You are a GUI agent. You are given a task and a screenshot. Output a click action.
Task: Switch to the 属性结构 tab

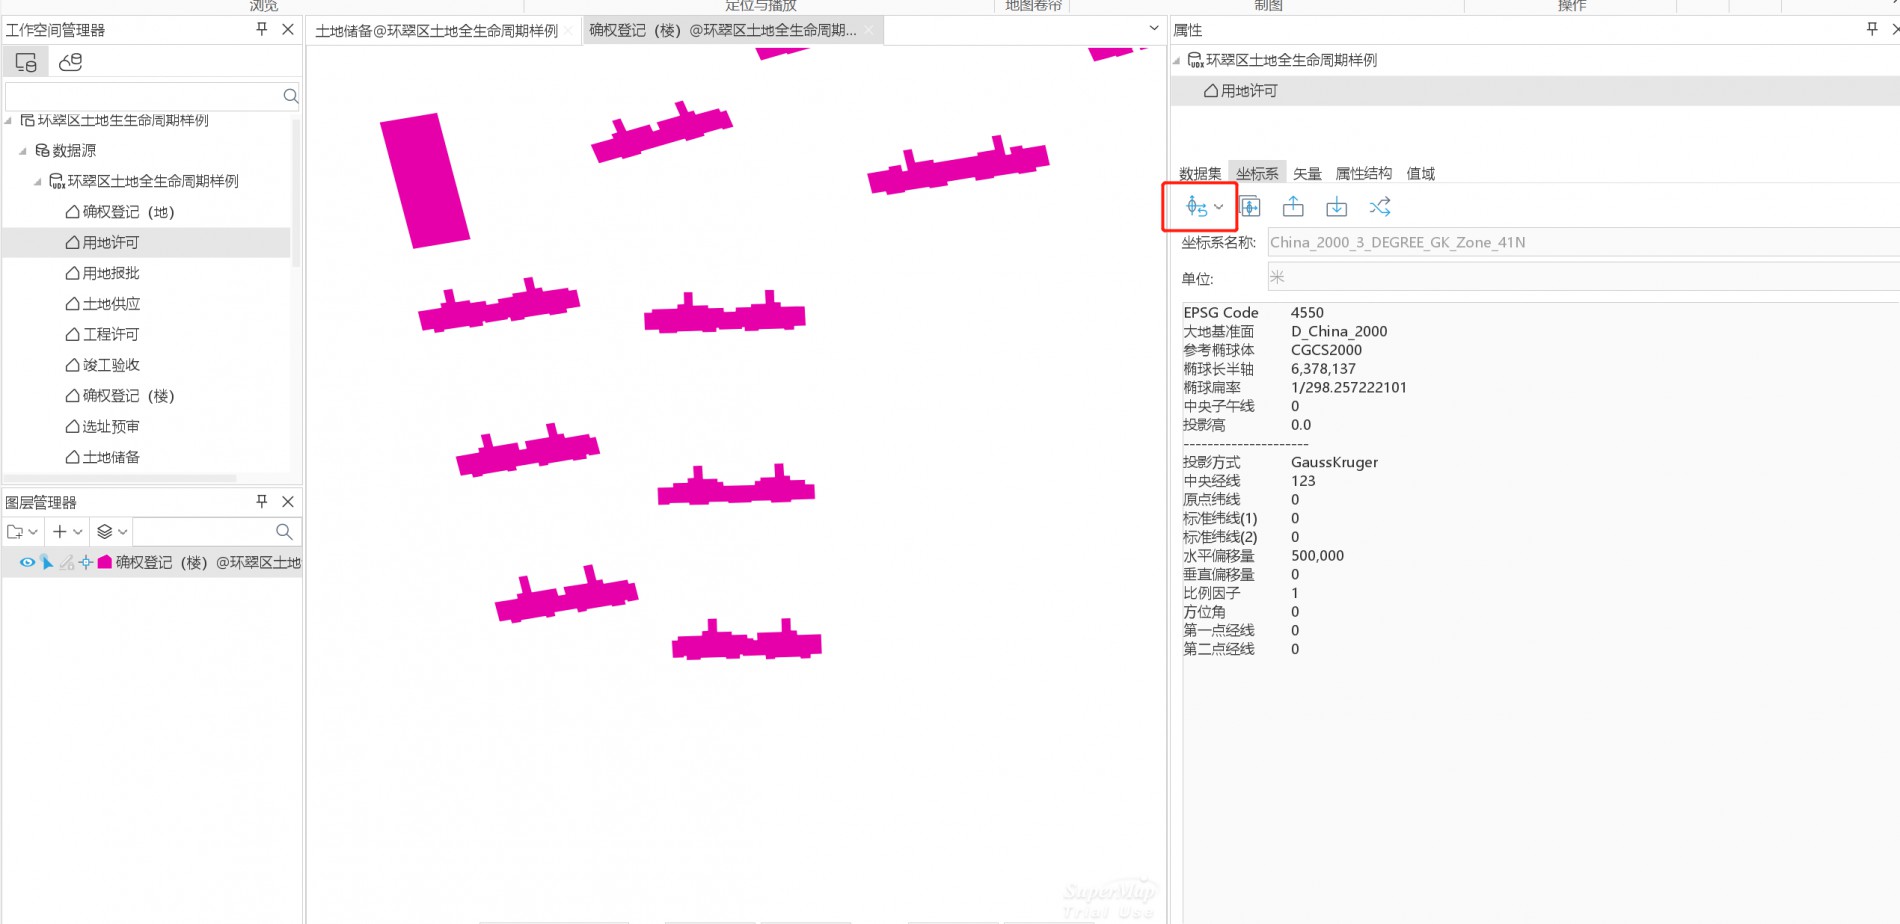[x=1363, y=173]
